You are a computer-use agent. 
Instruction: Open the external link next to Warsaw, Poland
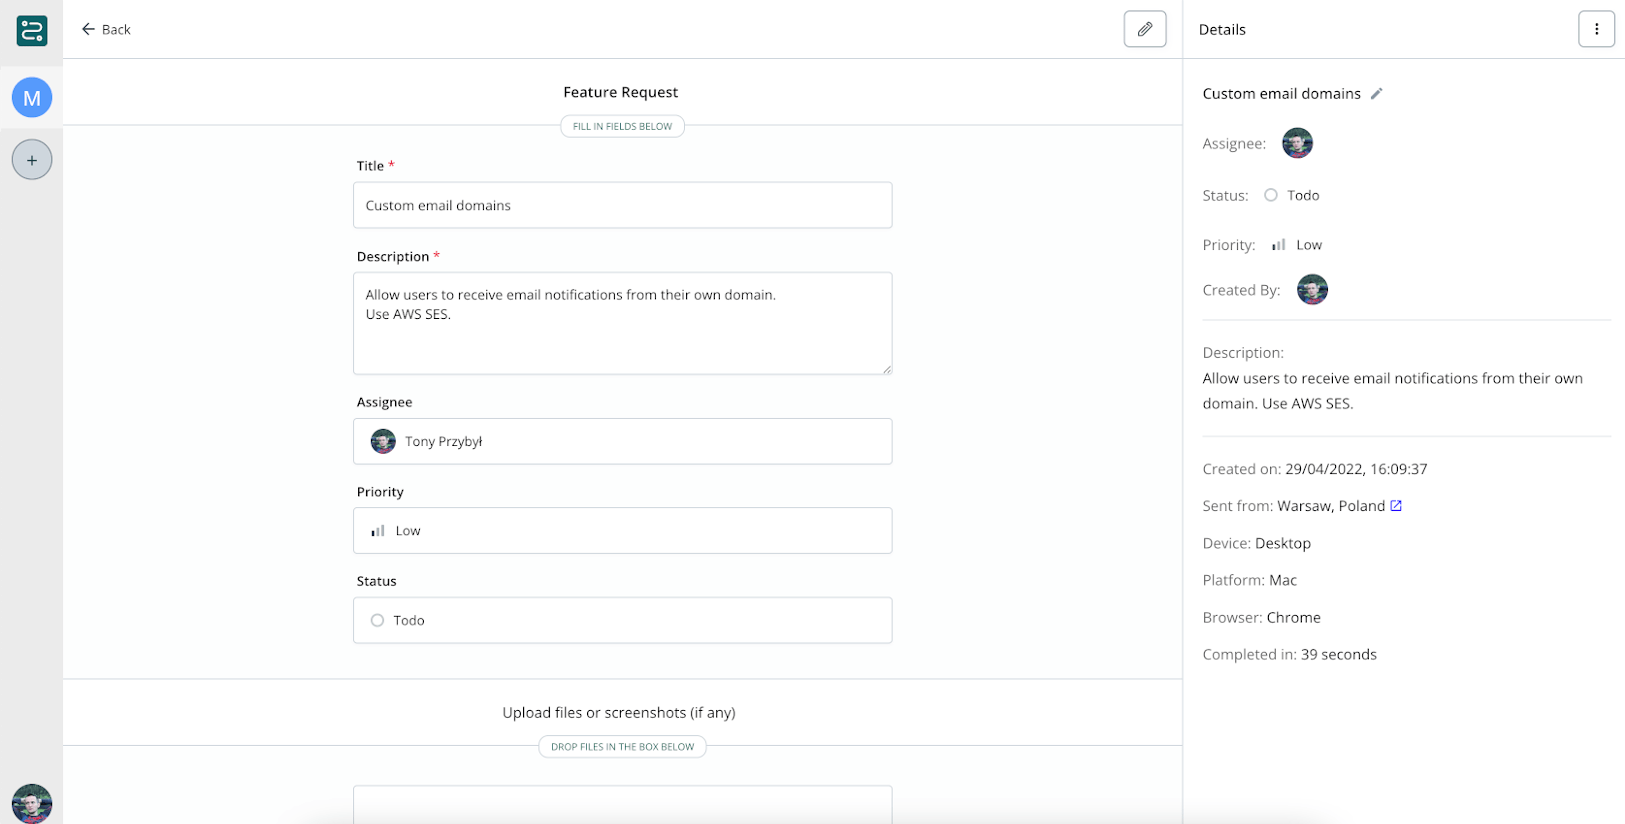pos(1396,506)
